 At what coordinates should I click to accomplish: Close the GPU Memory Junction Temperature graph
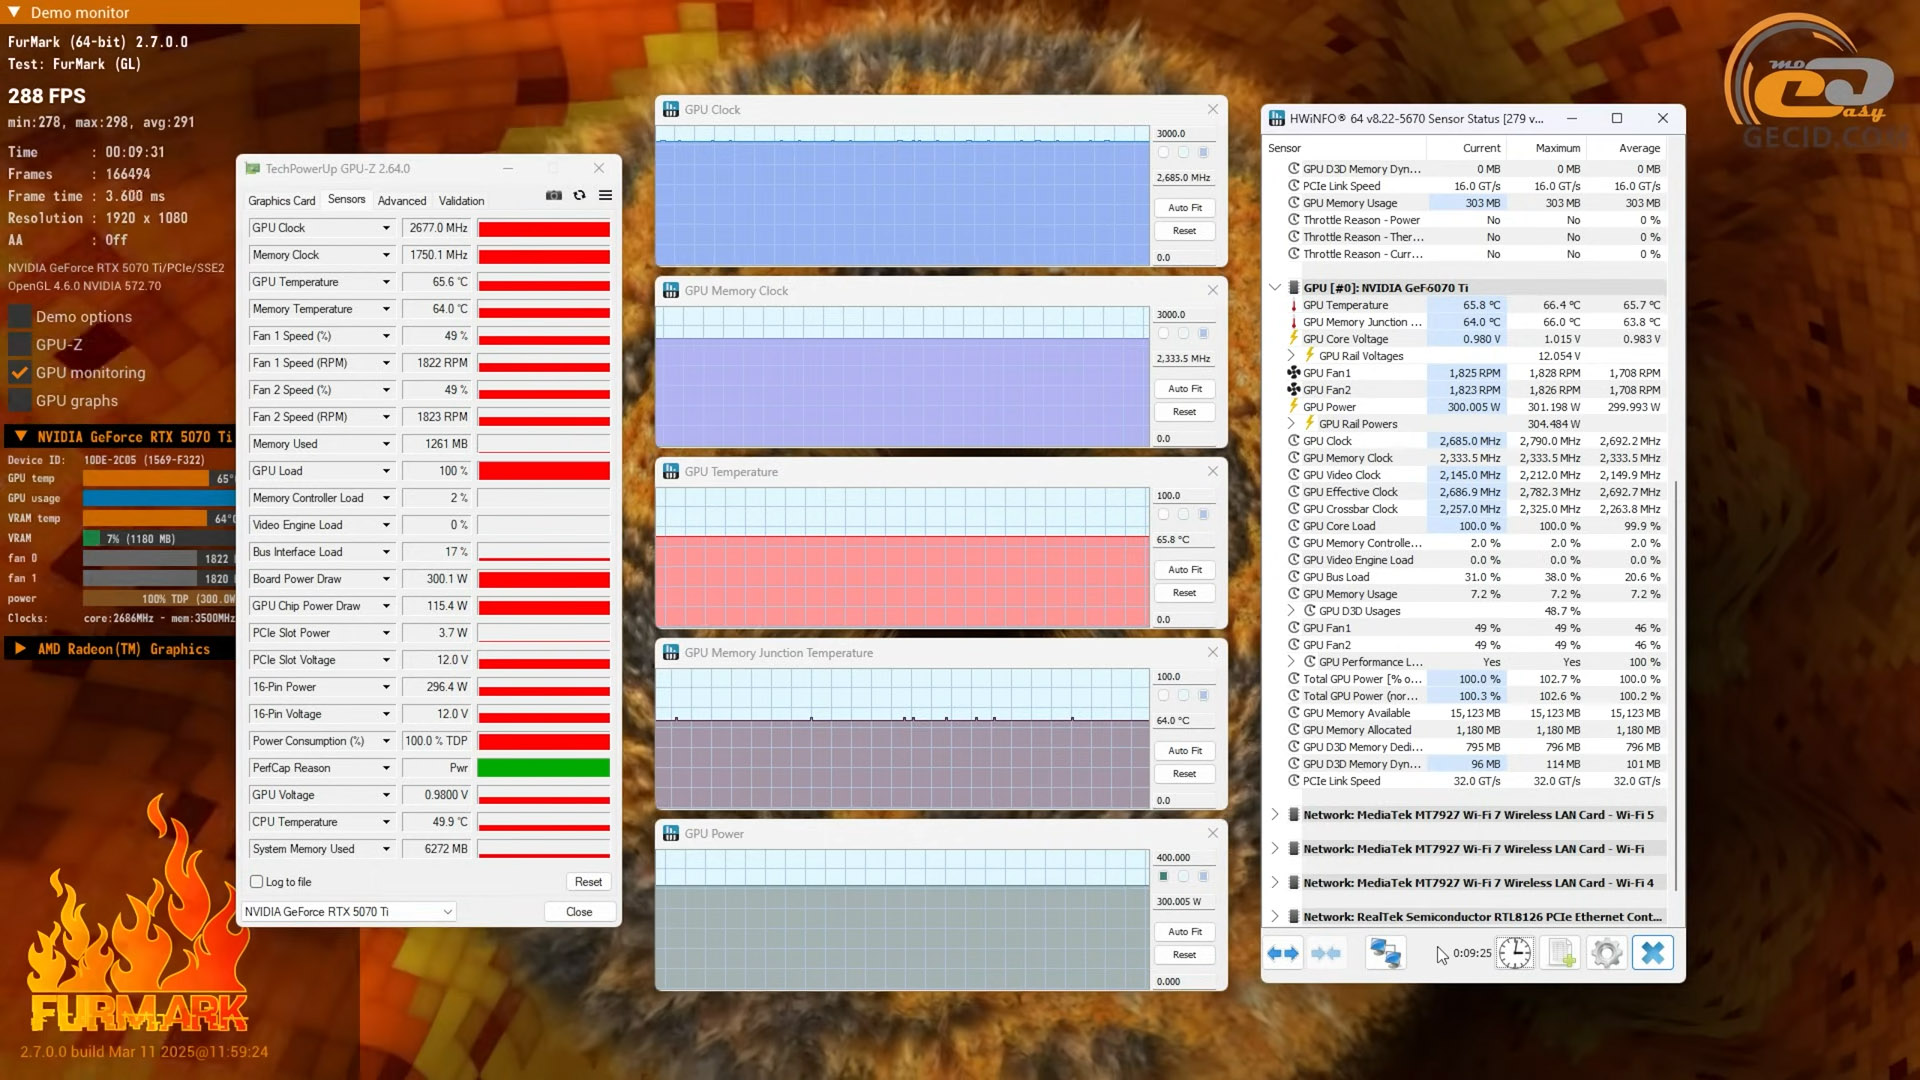pos(1213,653)
